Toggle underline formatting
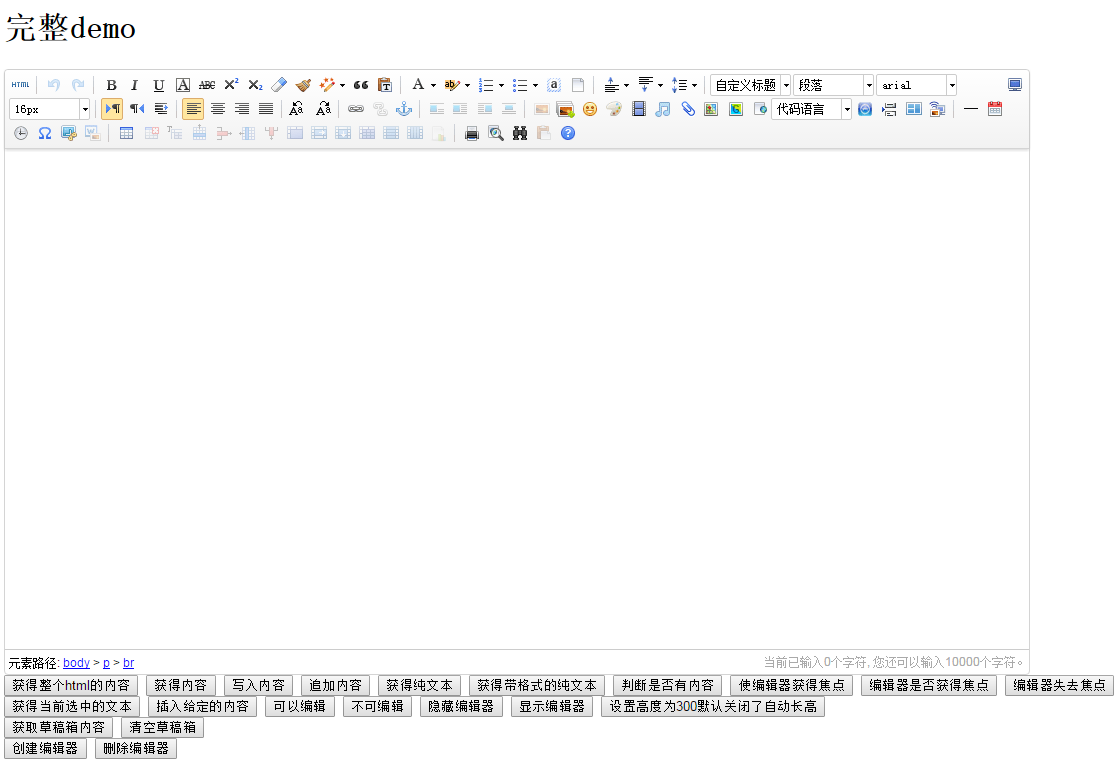The image size is (1119, 761). pyautogui.click(x=158, y=85)
